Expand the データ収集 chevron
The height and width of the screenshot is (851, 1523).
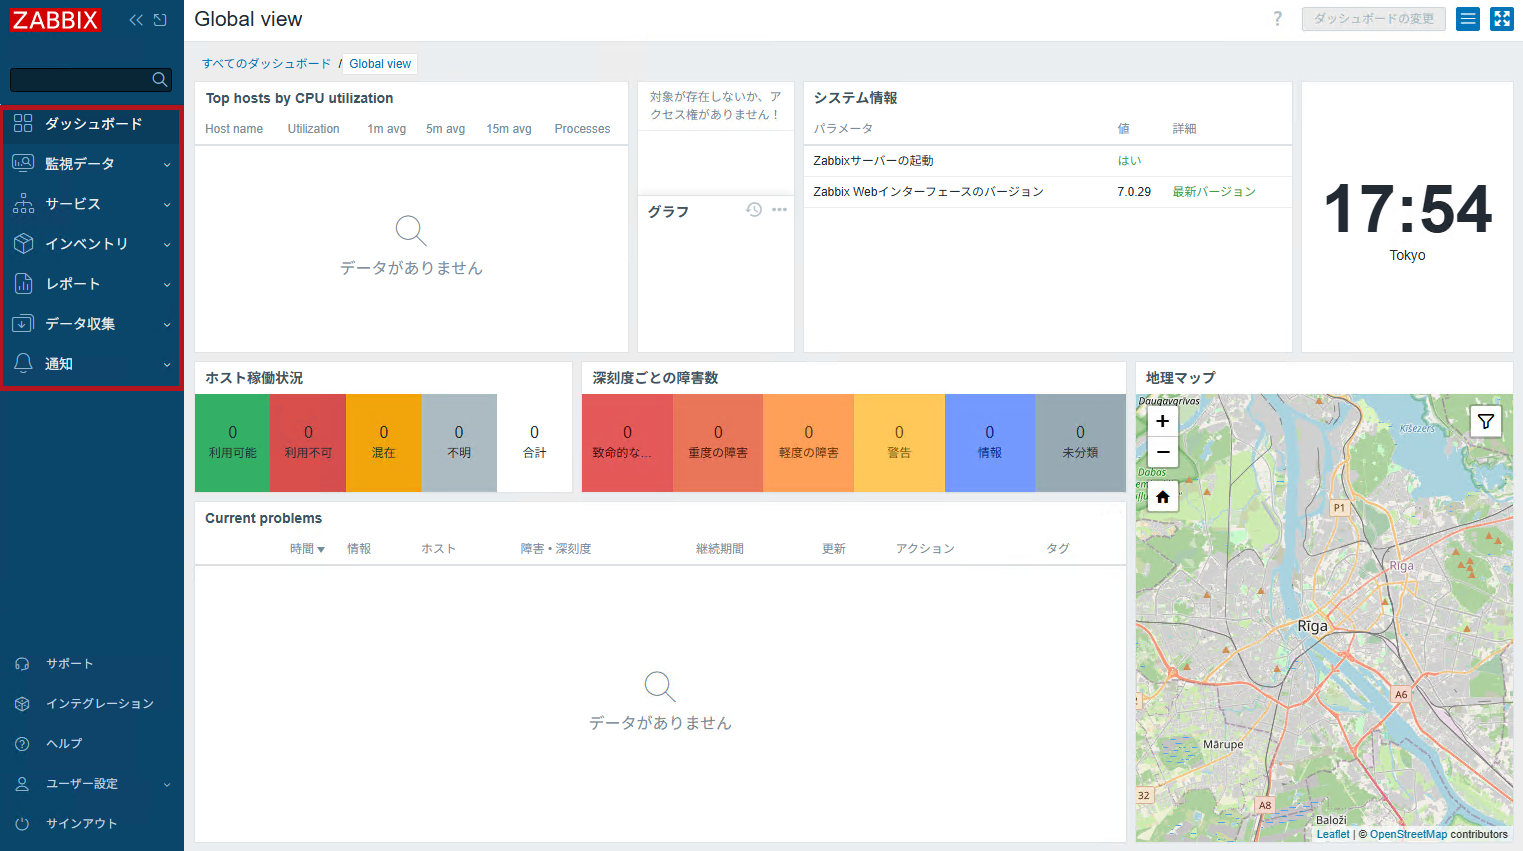click(167, 325)
